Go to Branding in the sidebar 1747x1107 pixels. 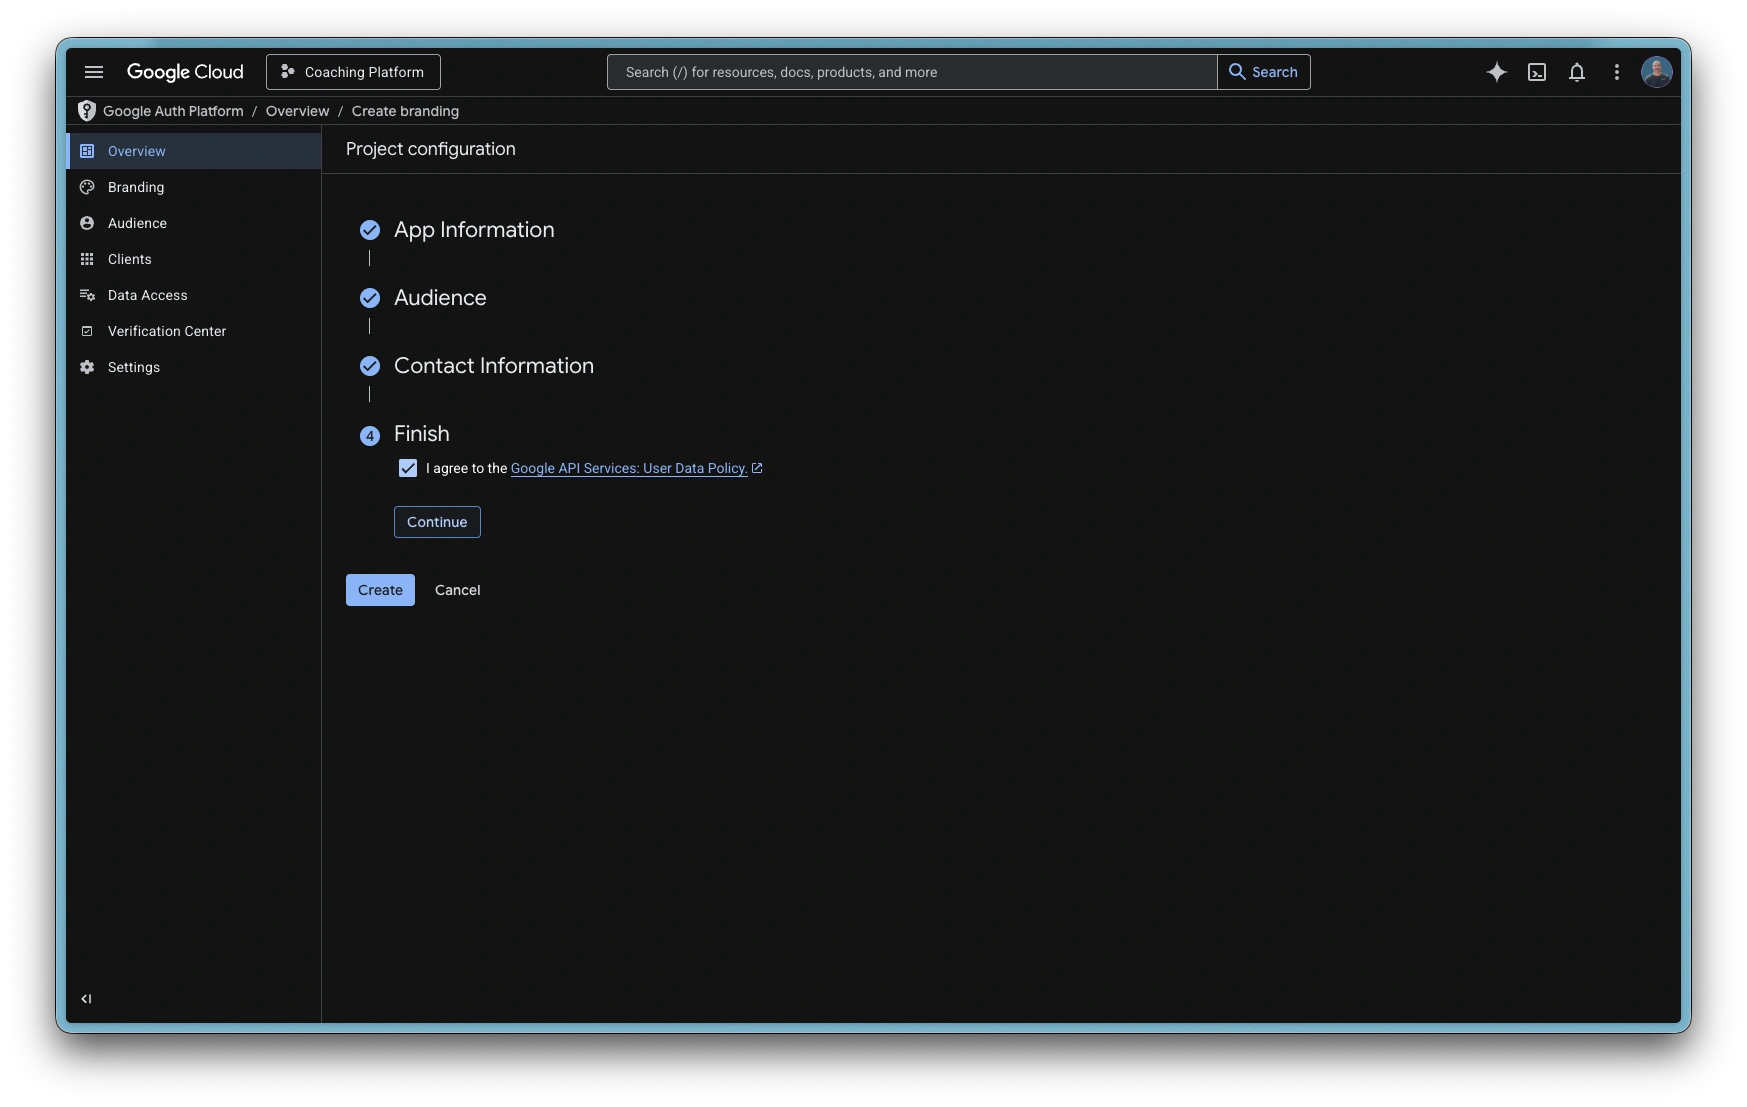click(x=136, y=187)
